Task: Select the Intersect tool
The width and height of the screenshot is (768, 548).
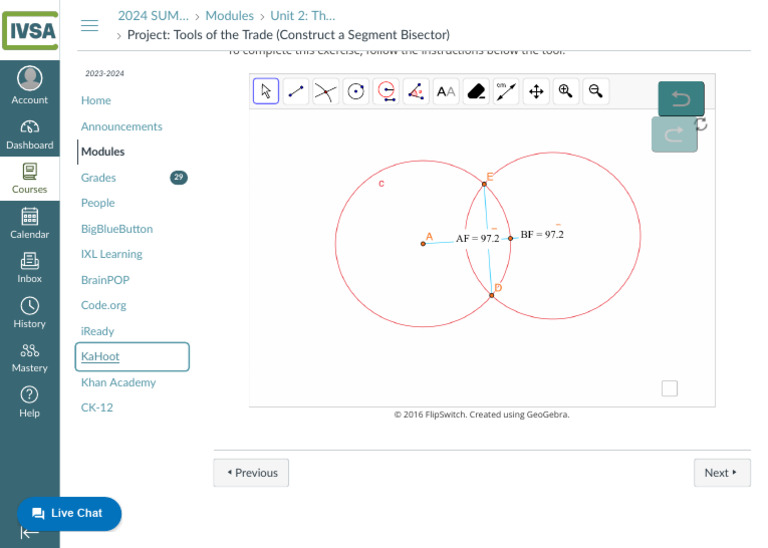Action: 326,91
